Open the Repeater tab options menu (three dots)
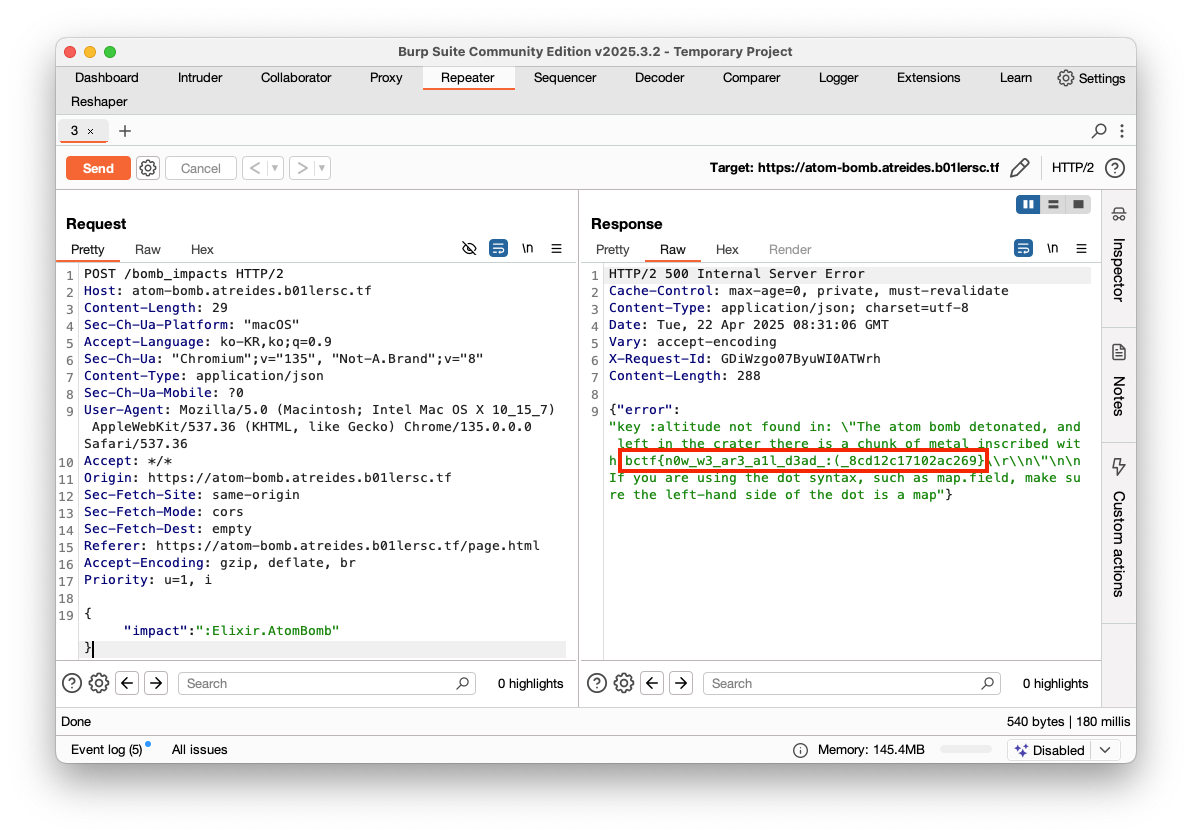 click(x=1122, y=131)
